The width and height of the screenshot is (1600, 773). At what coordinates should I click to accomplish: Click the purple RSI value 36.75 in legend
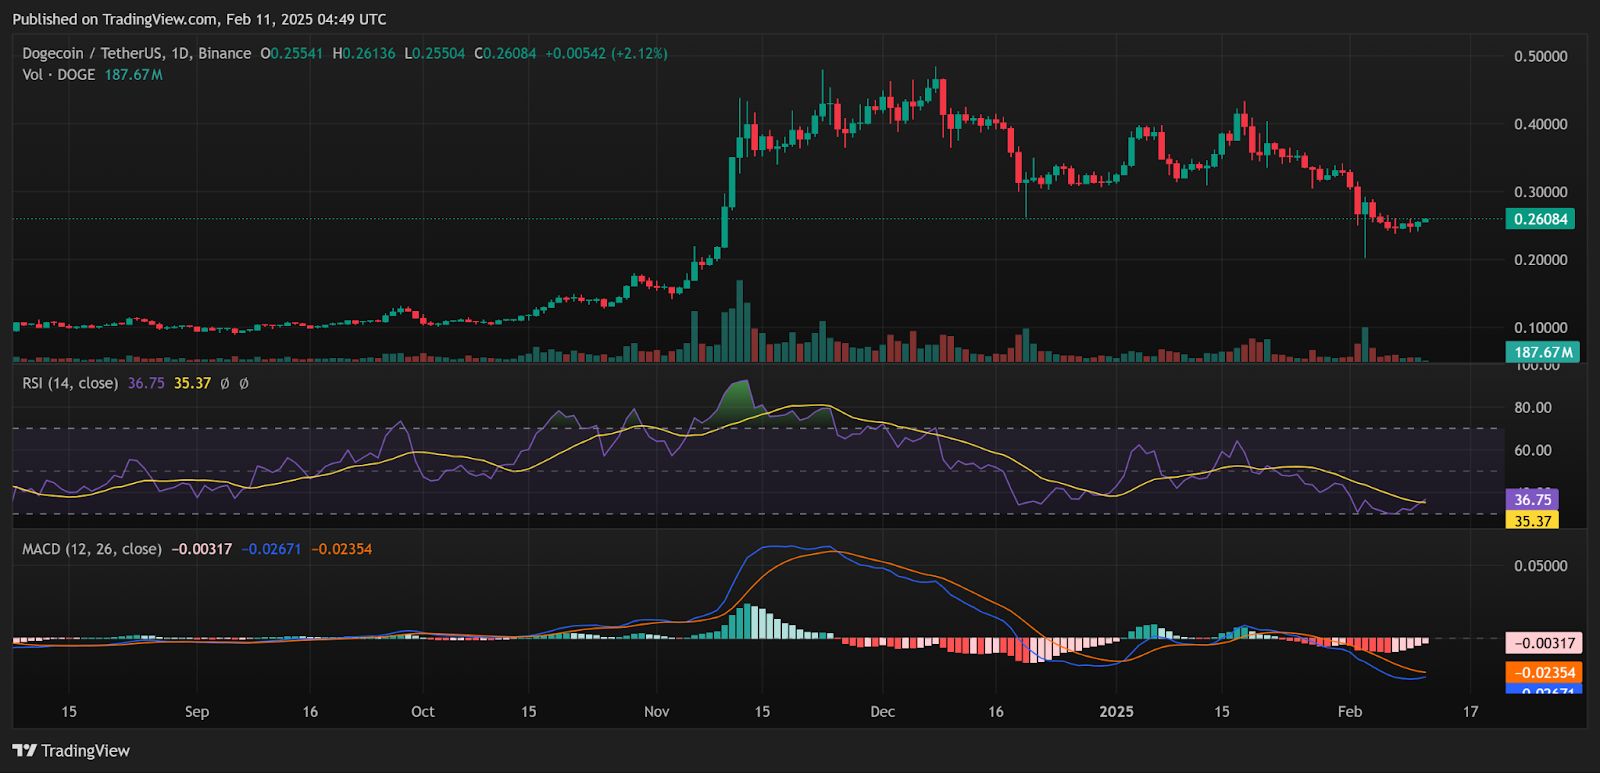(x=146, y=383)
